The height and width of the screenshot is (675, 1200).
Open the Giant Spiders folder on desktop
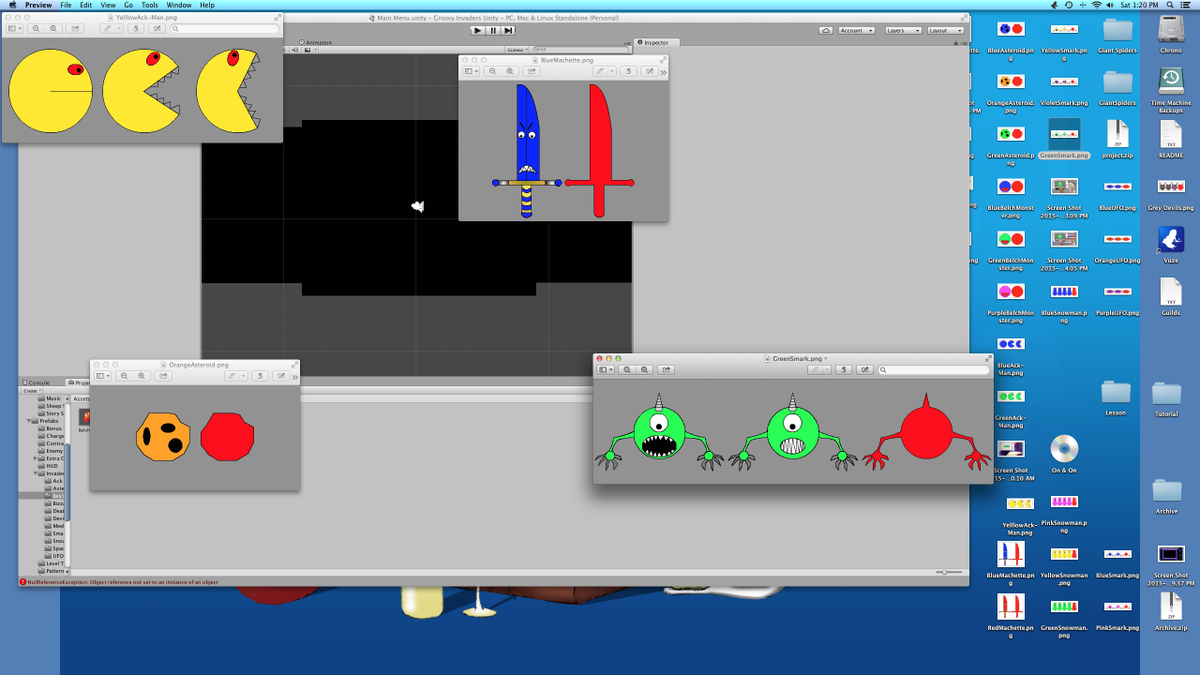point(1117,32)
